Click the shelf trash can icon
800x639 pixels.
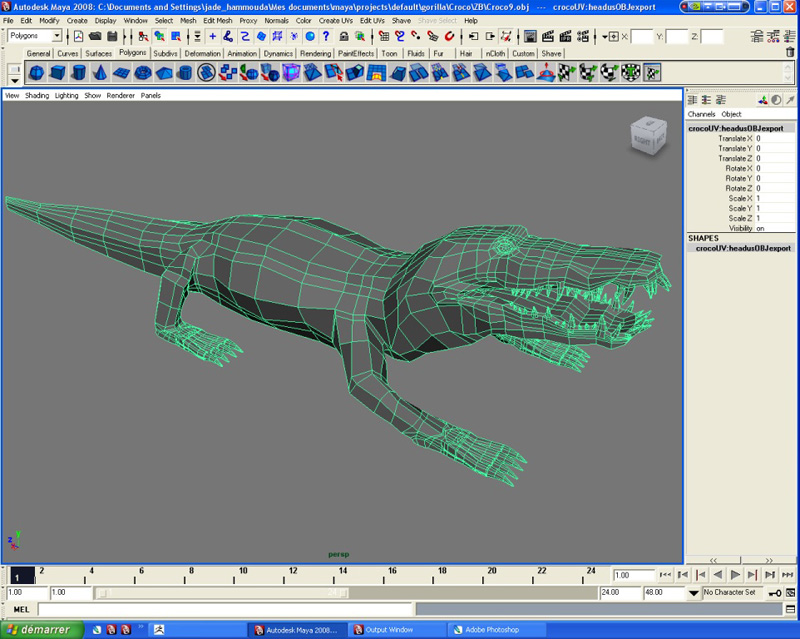point(790,52)
